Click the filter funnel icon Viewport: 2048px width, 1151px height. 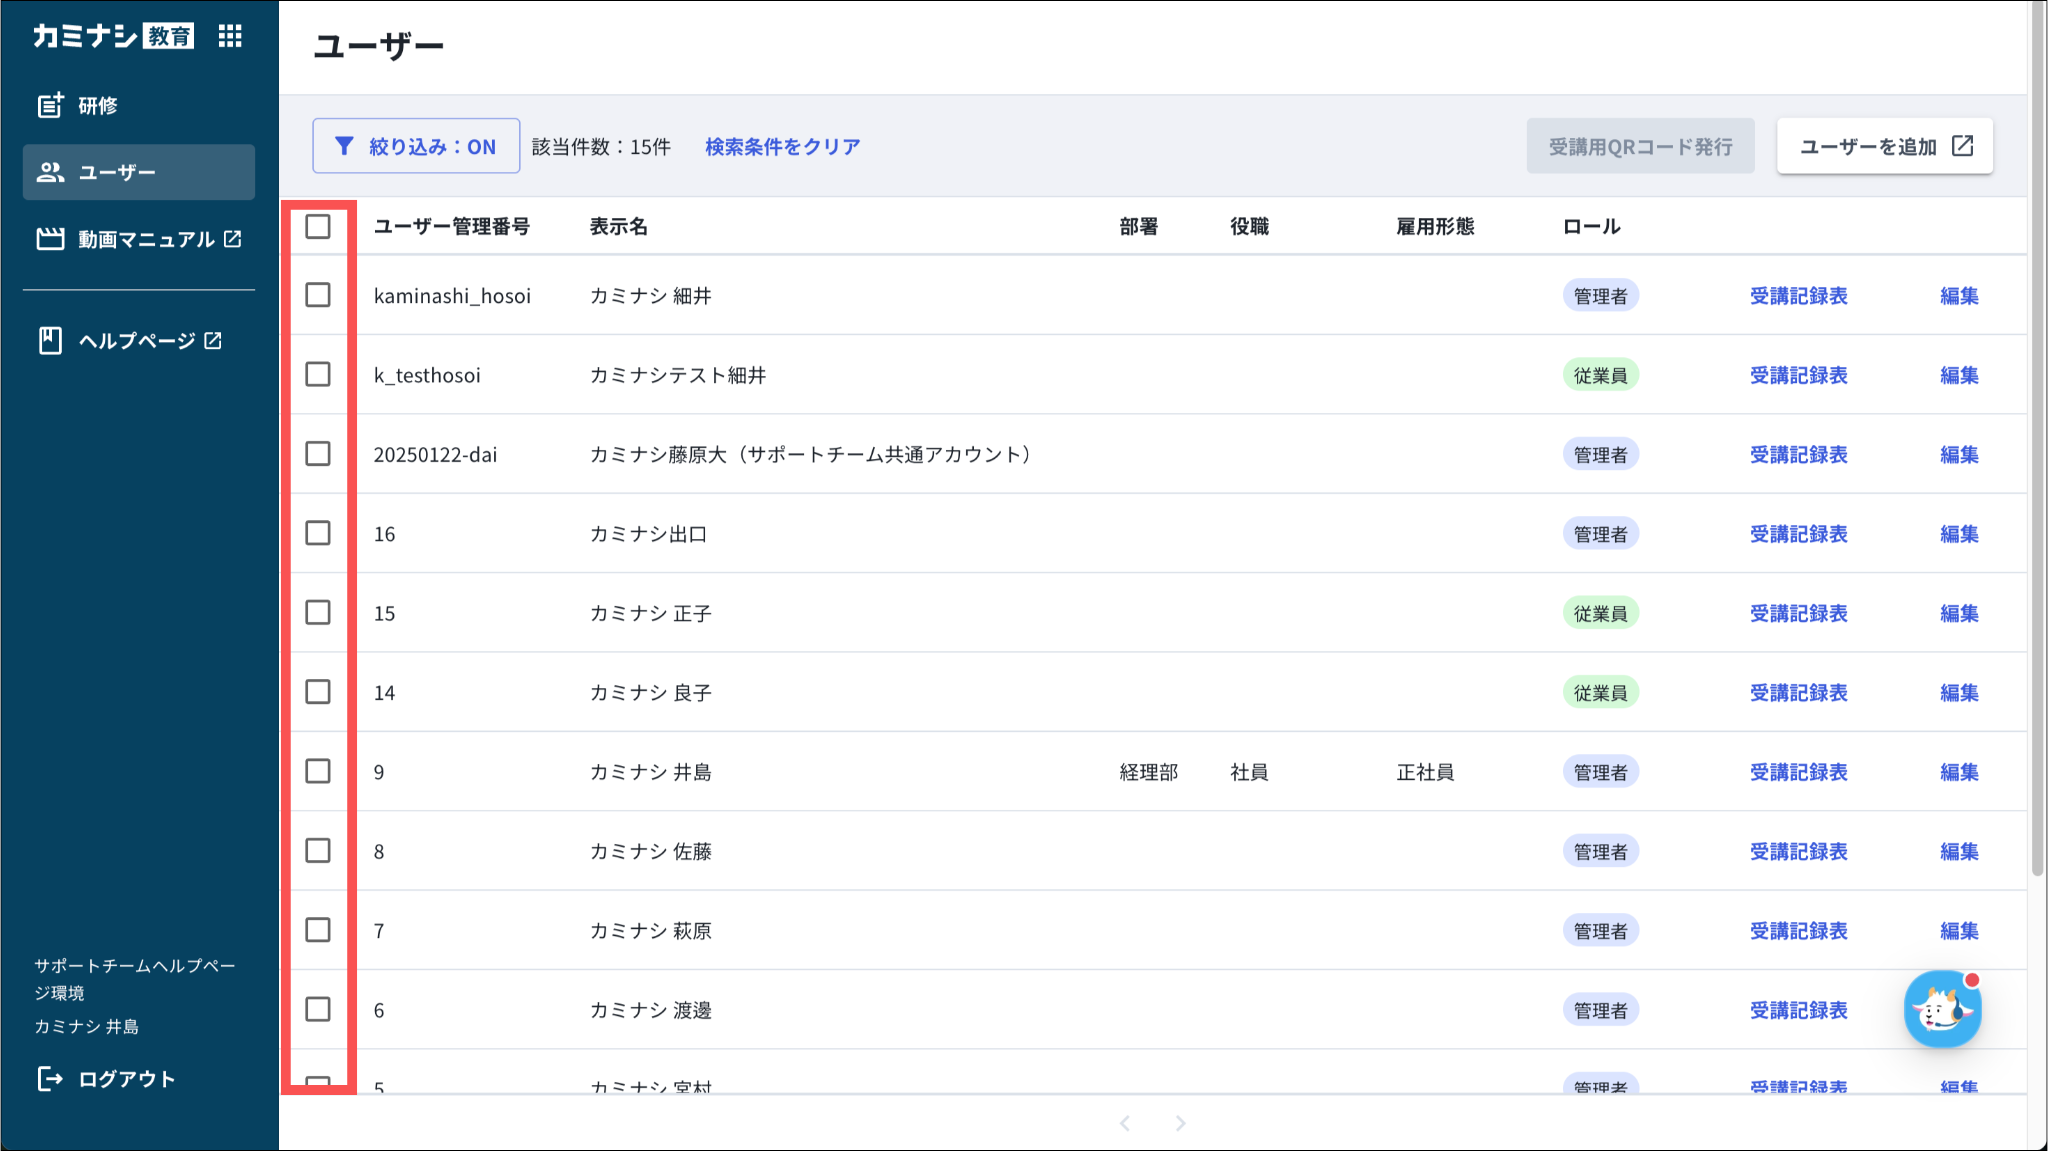click(344, 146)
